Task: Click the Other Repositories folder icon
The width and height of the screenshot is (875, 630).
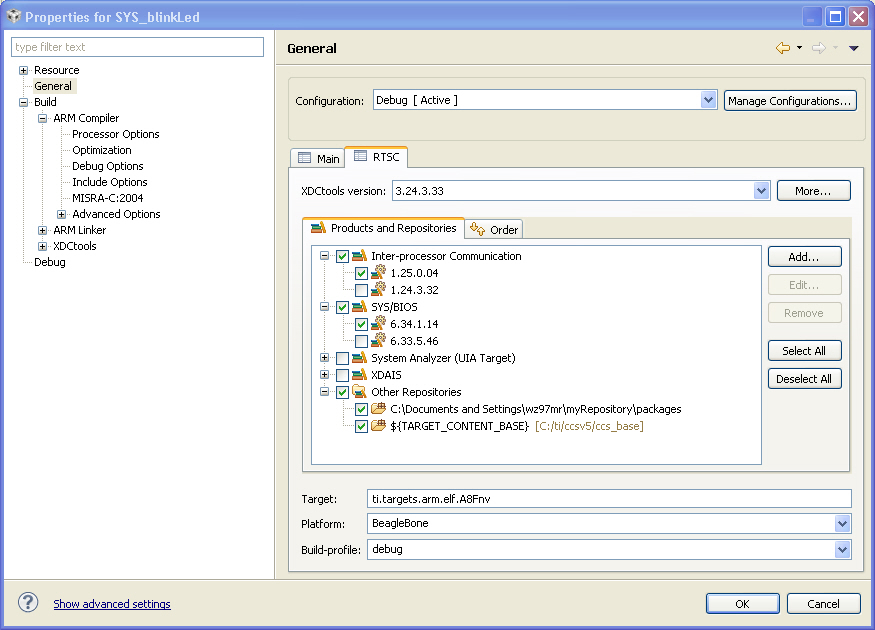Action: click(359, 392)
